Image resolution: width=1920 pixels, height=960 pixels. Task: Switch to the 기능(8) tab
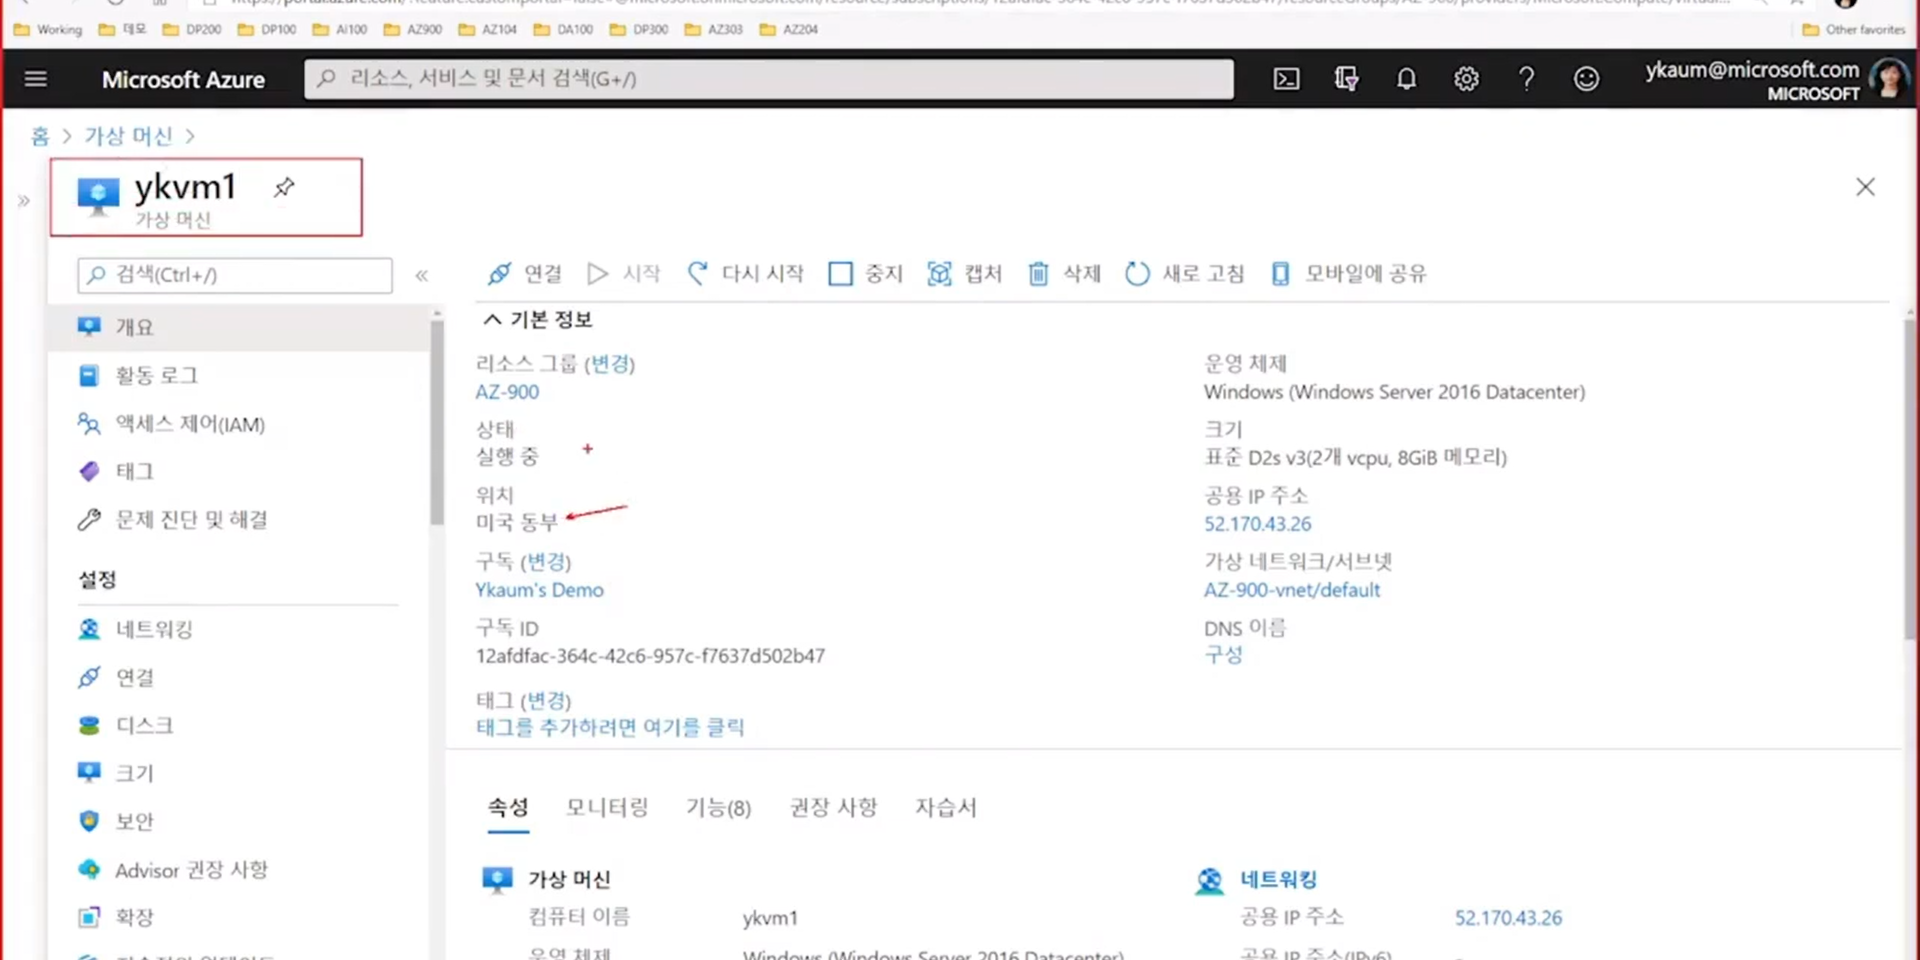(718, 807)
